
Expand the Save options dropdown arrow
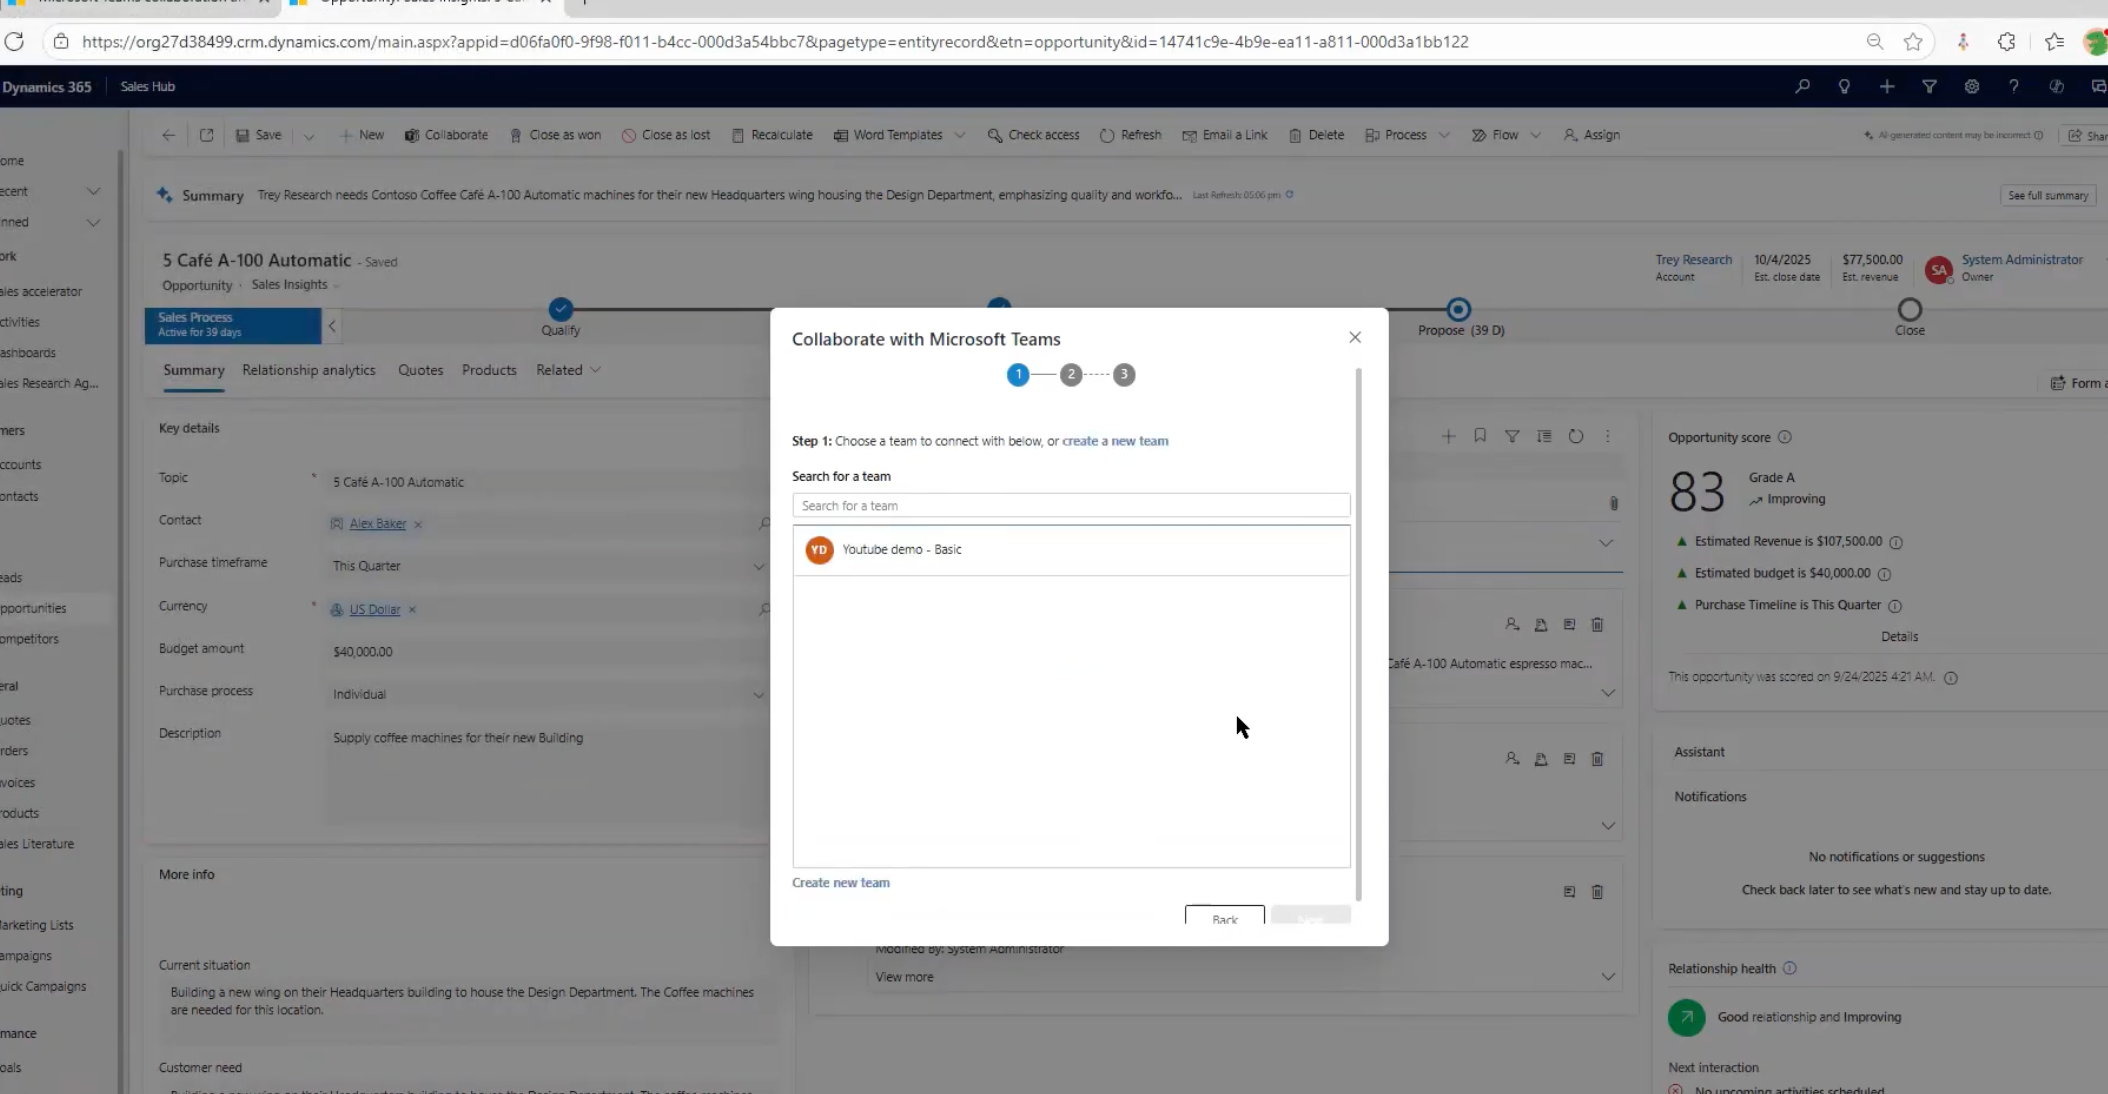(309, 137)
